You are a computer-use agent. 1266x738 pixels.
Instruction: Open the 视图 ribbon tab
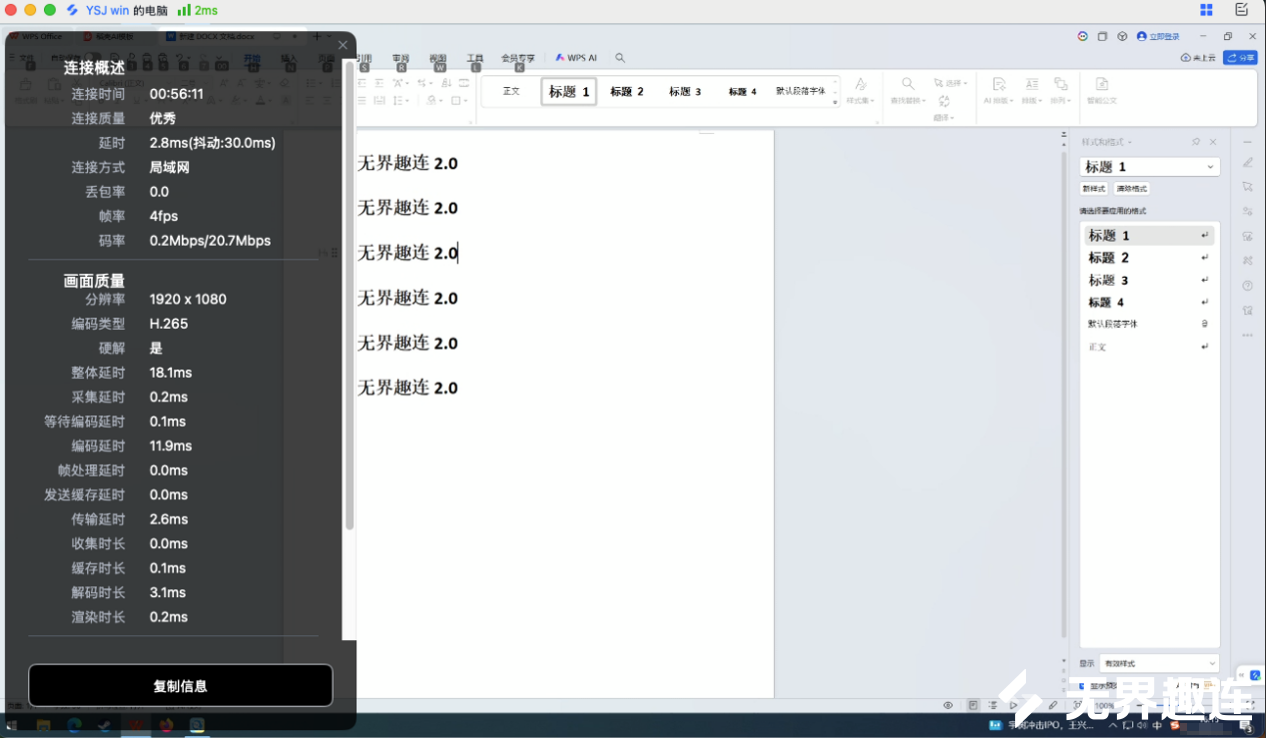pos(438,58)
